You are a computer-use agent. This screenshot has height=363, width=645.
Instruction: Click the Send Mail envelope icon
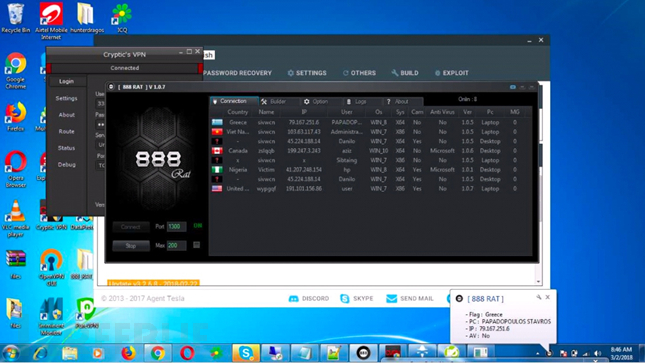click(x=392, y=298)
